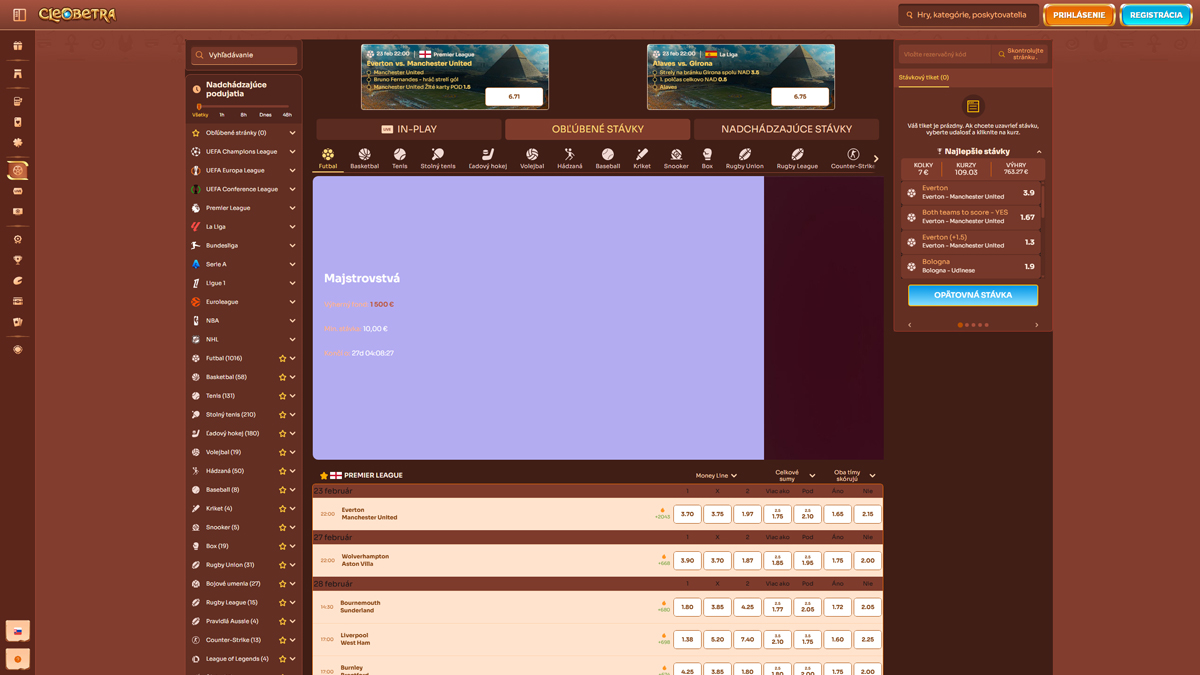Image resolution: width=1200 pixels, height=675 pixels.
Task: Mark Tenis (131) as favorite
Action: pos(283,395)
